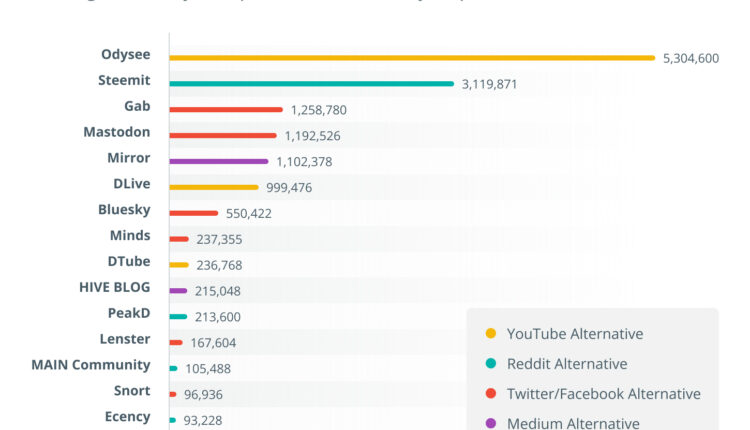Toggle the Twitter/Facebook Alternative legend label
Screen dimensions: 750x430
[x=603, y=394]
